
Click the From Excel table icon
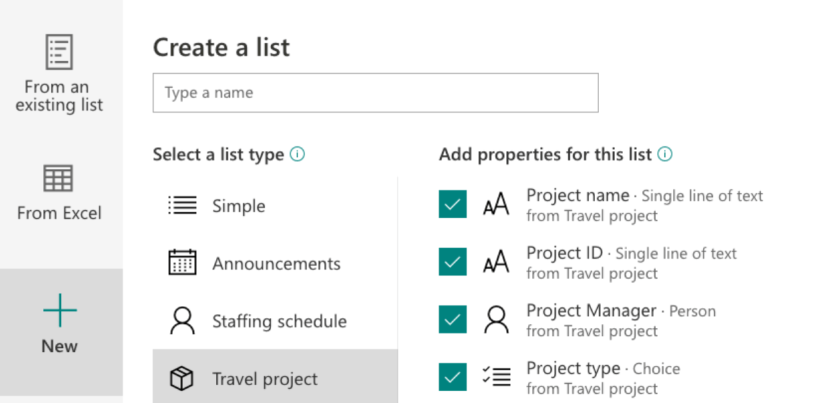[59, 179]
